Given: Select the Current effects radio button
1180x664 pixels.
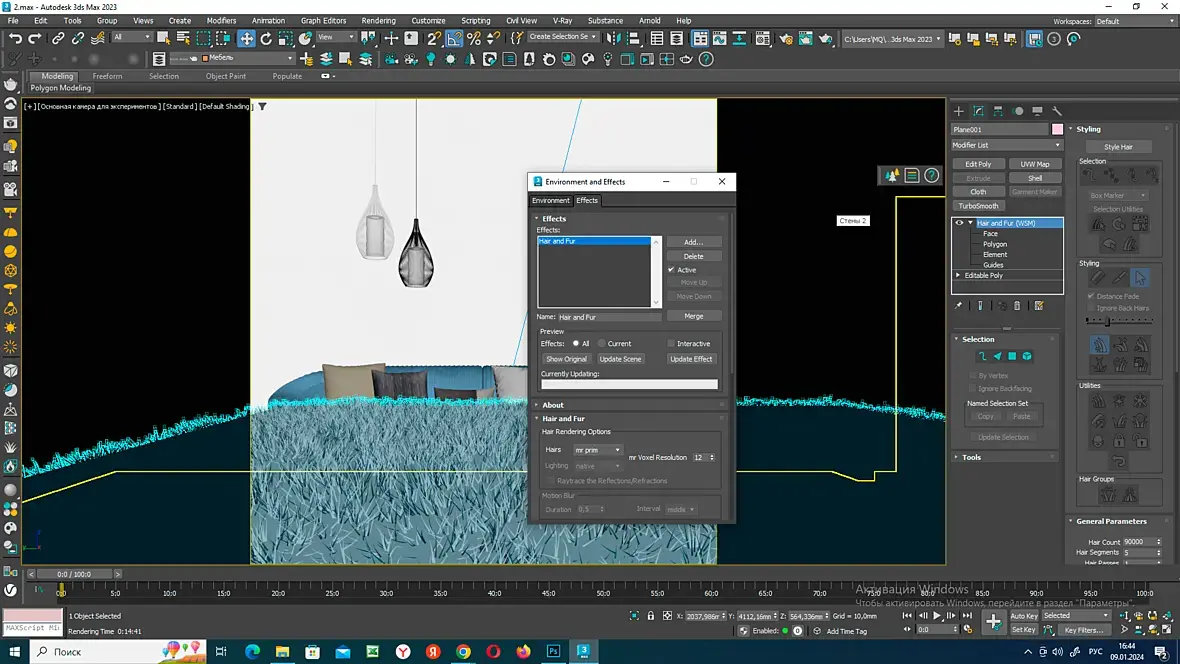Looking at the screenshot, I should pos(602,343).
